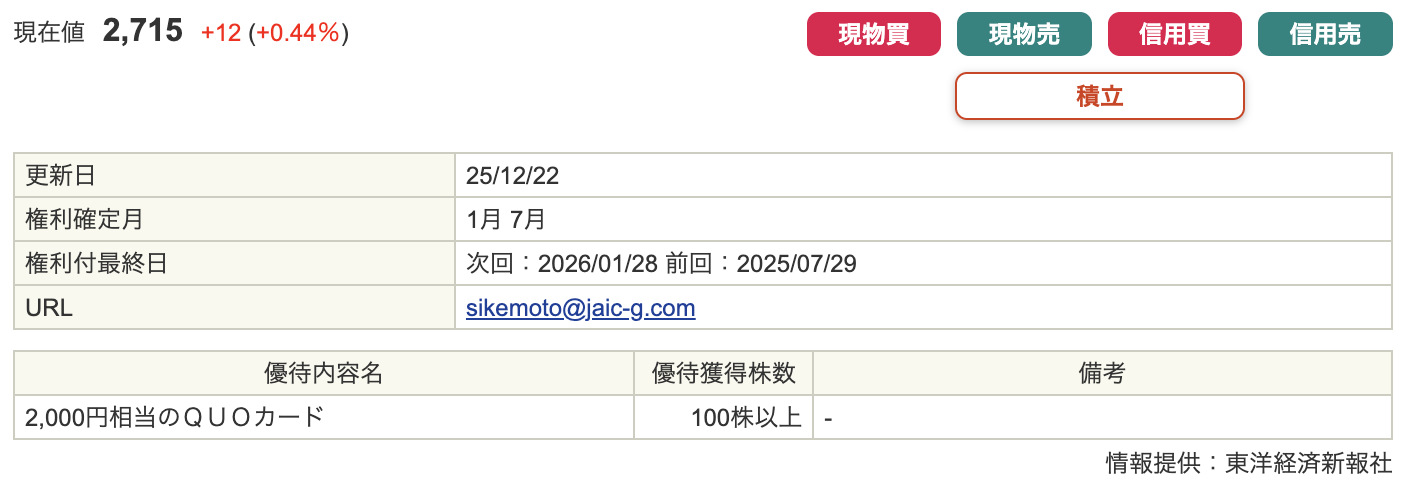This screenshot has height=480, width=1402.
Task: Select the 2,000円相当のＱＵＯカード cell
Action: (x=175, y=417)
